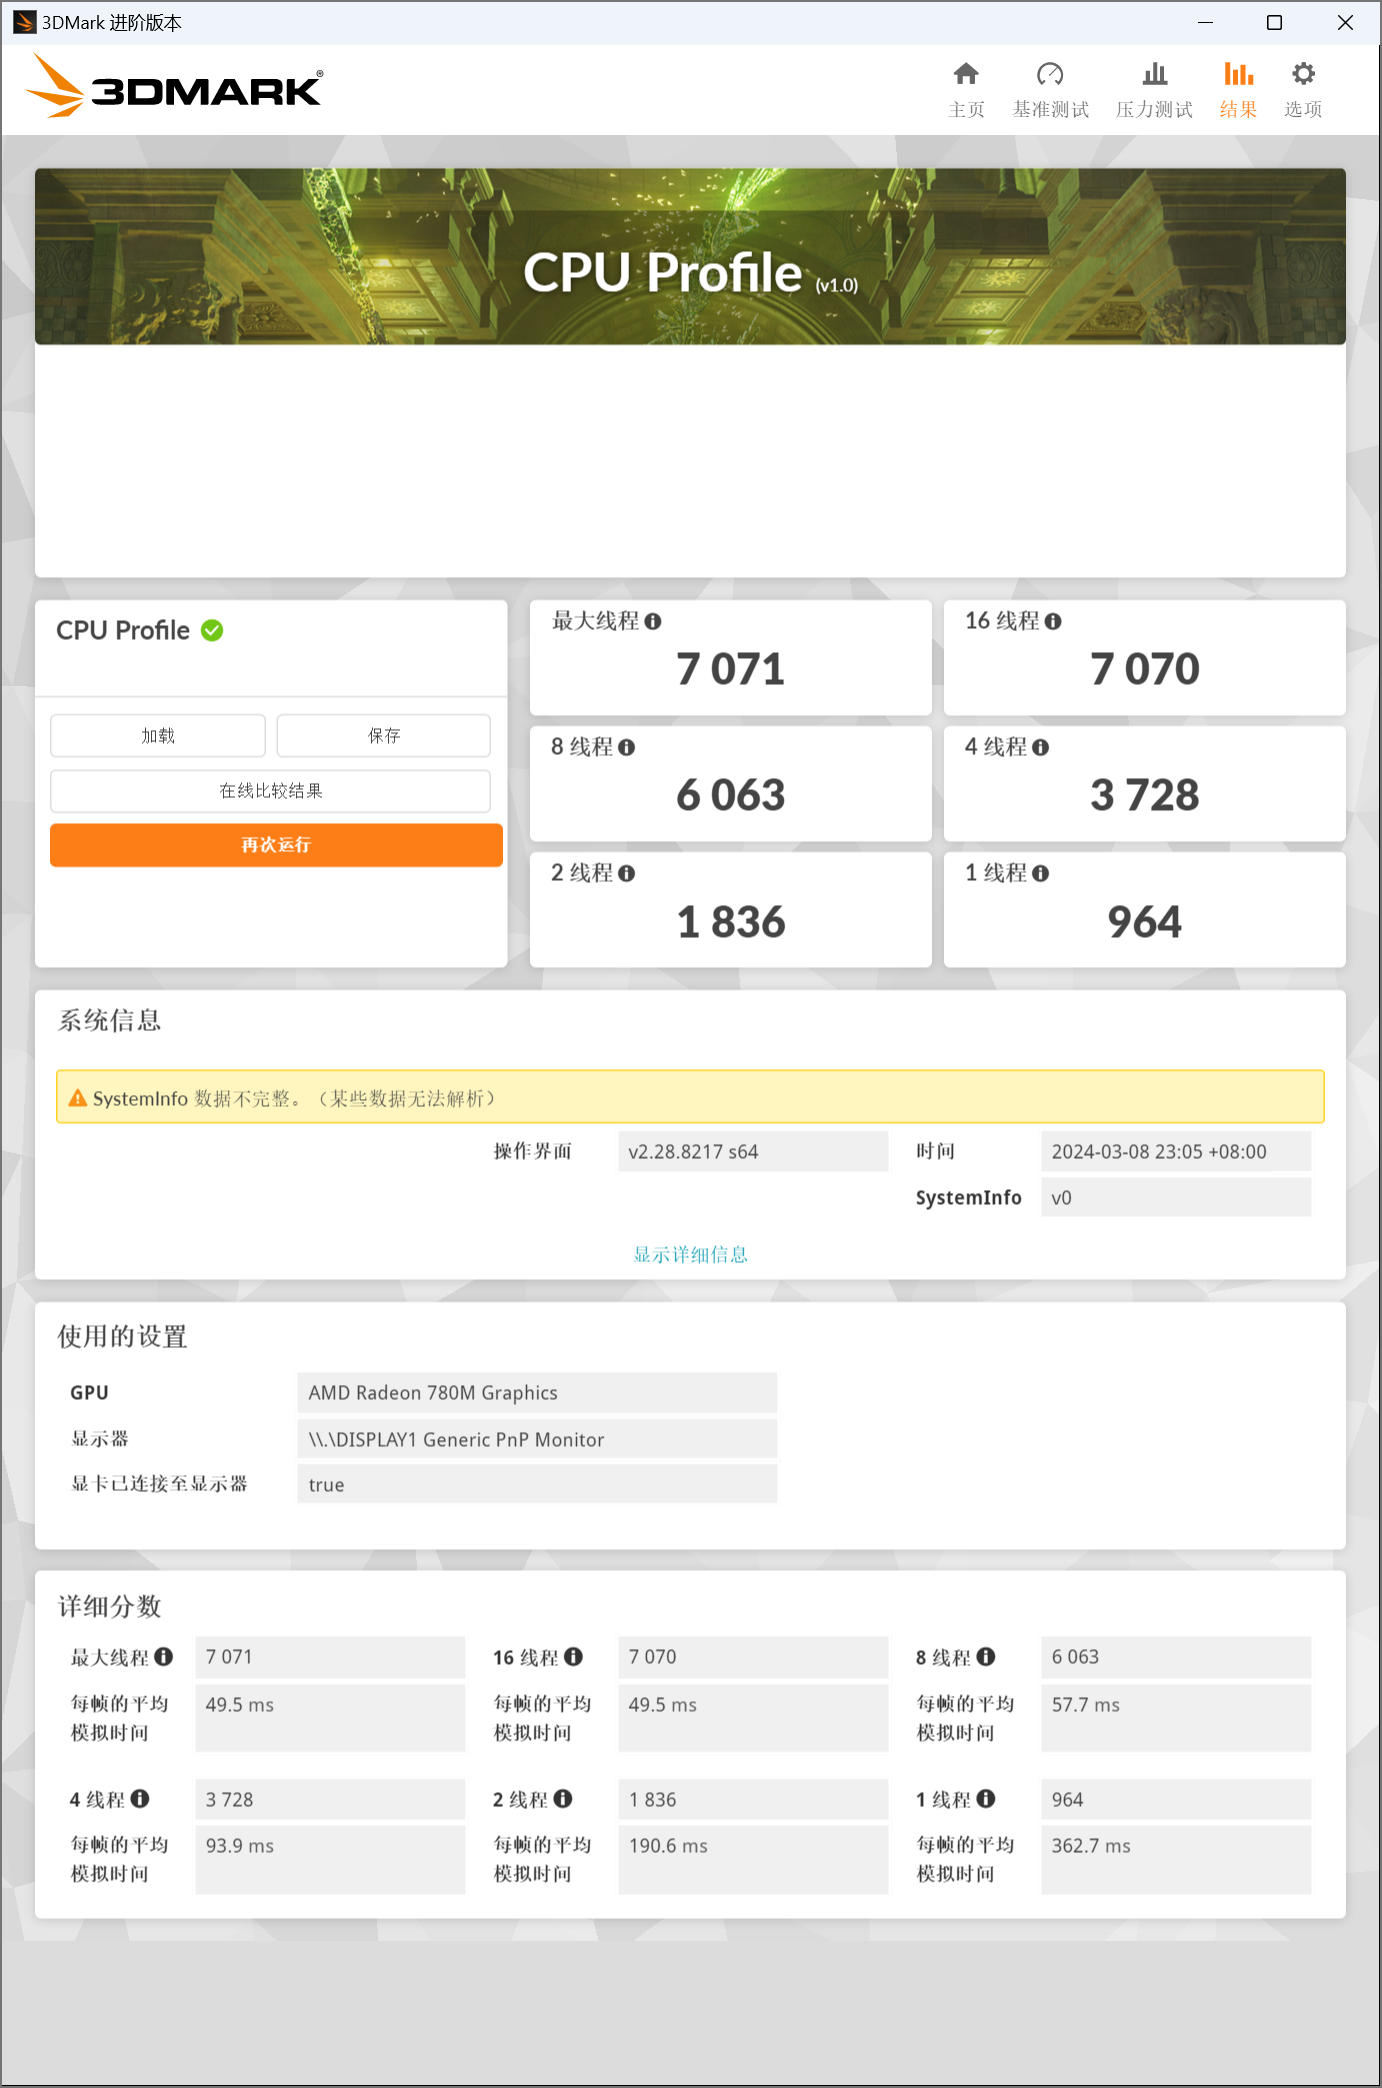The height and width of the screenshot is (2088, 1382).
Task: Click the SystemInfo v0 value field
Action: 1176,1197
